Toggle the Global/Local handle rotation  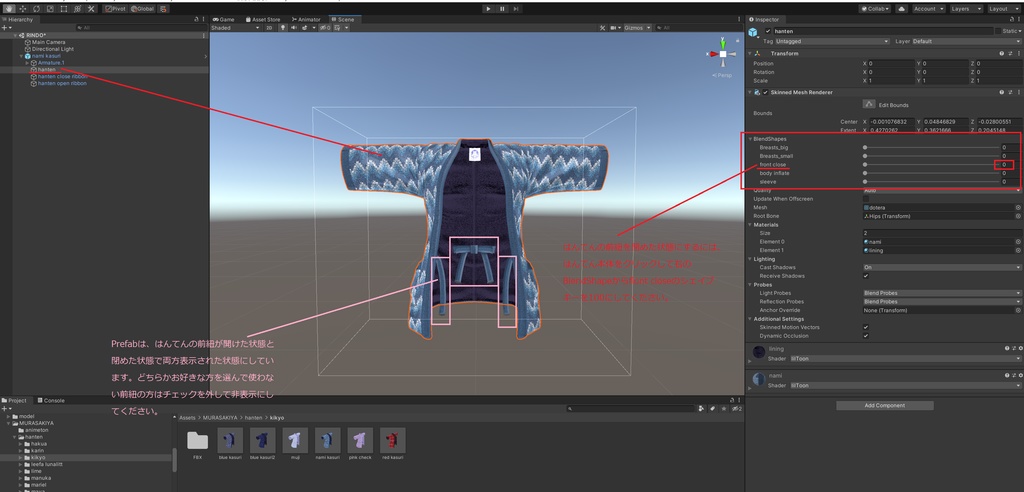143,9
